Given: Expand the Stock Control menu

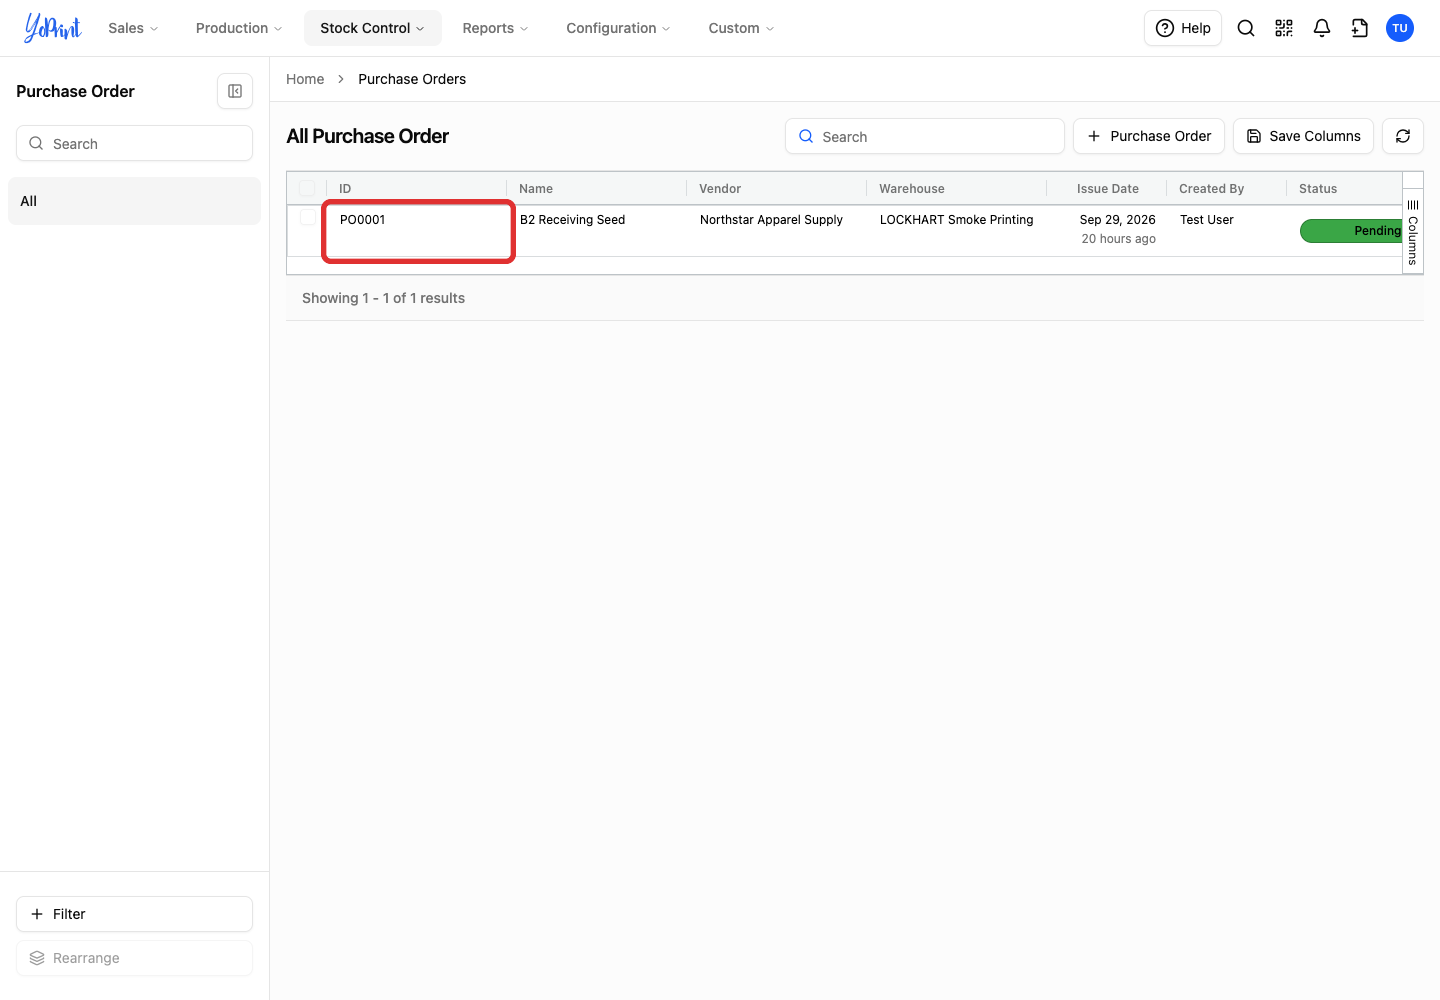Looking at the screenshot, I should (372, 28).
